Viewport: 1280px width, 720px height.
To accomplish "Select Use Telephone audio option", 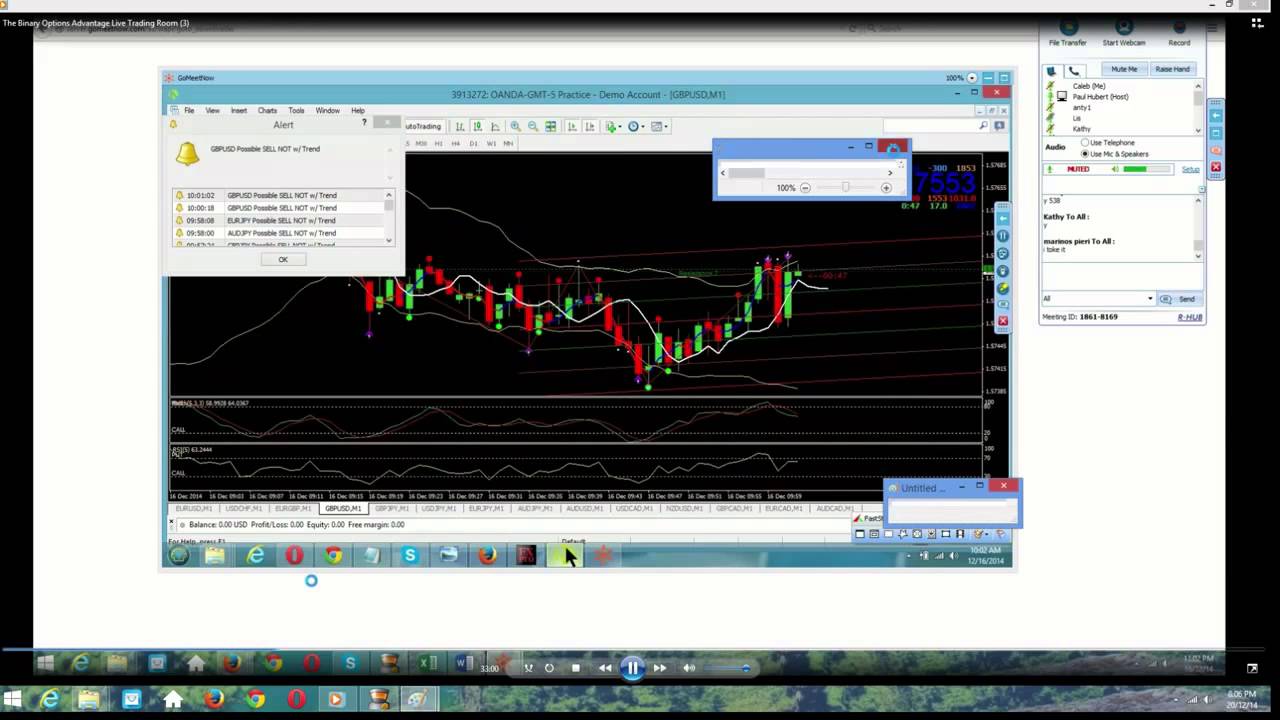I will pyautogui.click(x=1085, y=143).
